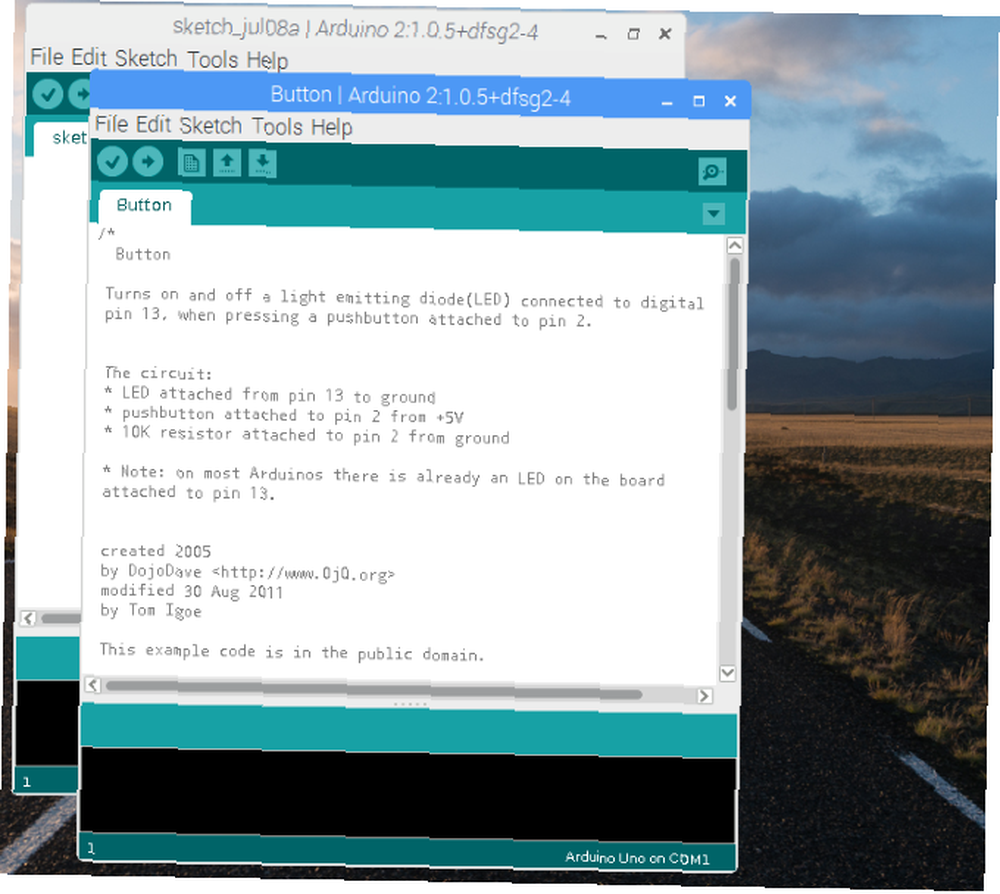Click line number 1 in Button status bar

[x=91, y=848]
